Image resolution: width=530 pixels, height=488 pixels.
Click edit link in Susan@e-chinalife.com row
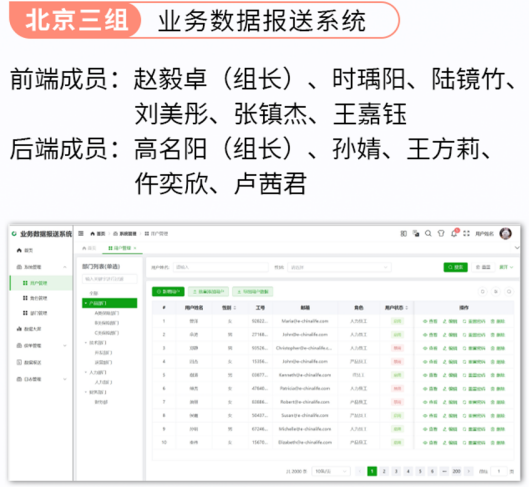point(450,416)
